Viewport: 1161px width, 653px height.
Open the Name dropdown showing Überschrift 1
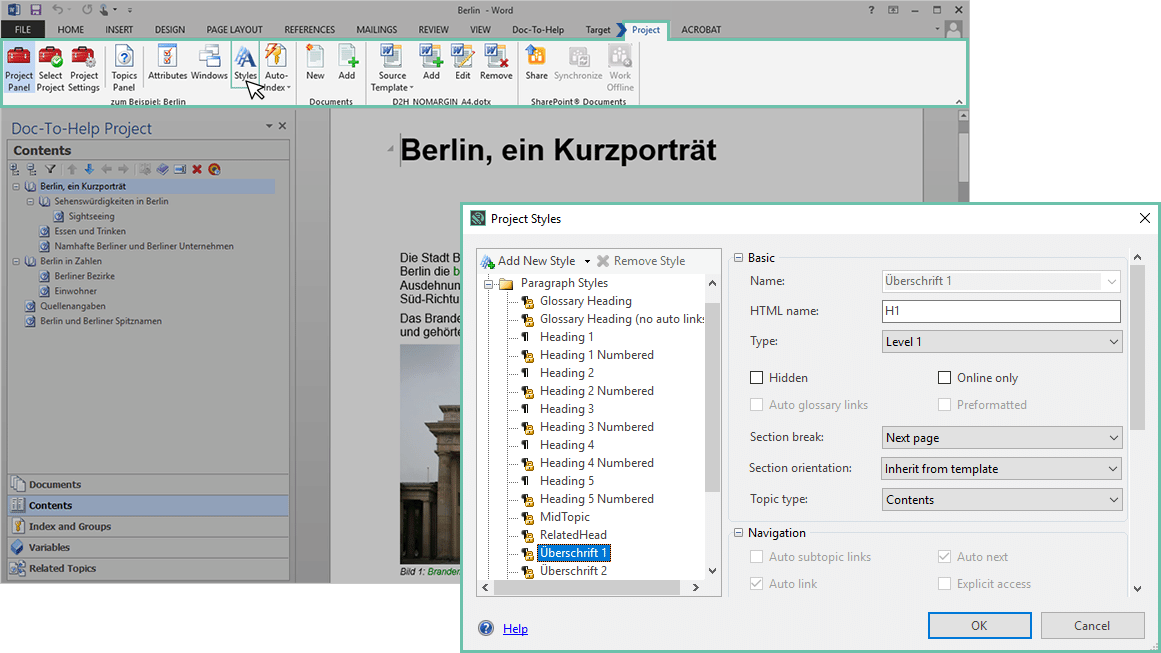(x=1001, y=281)
